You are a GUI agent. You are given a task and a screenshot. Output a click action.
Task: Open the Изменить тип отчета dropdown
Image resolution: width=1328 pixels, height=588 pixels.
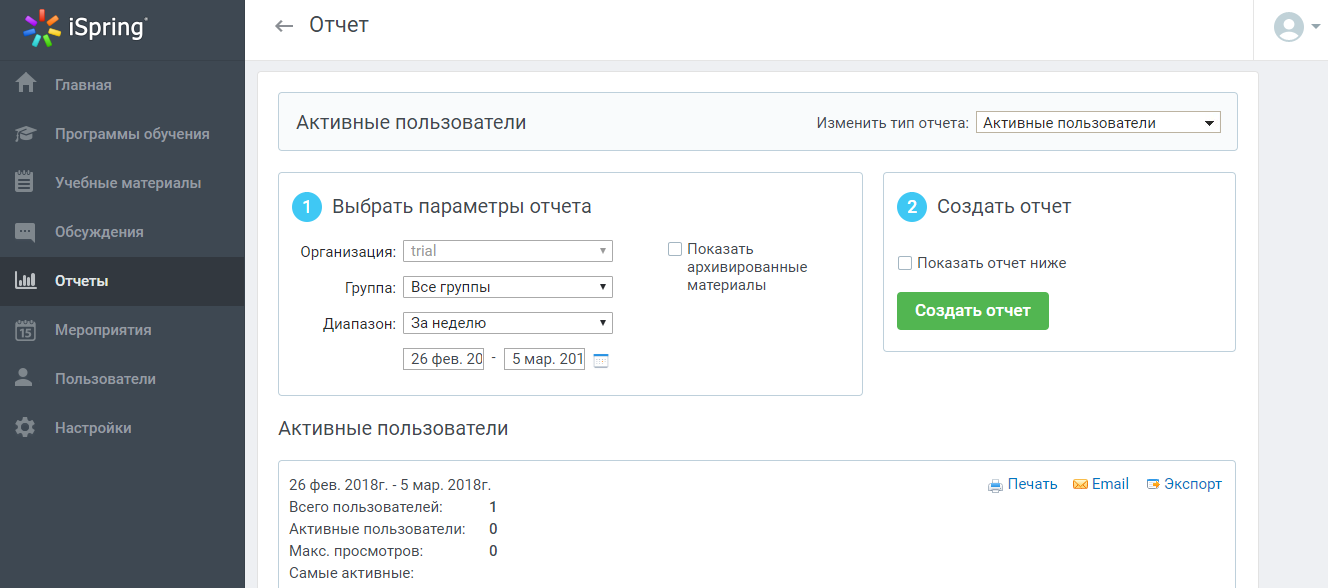click(1097, 121)
